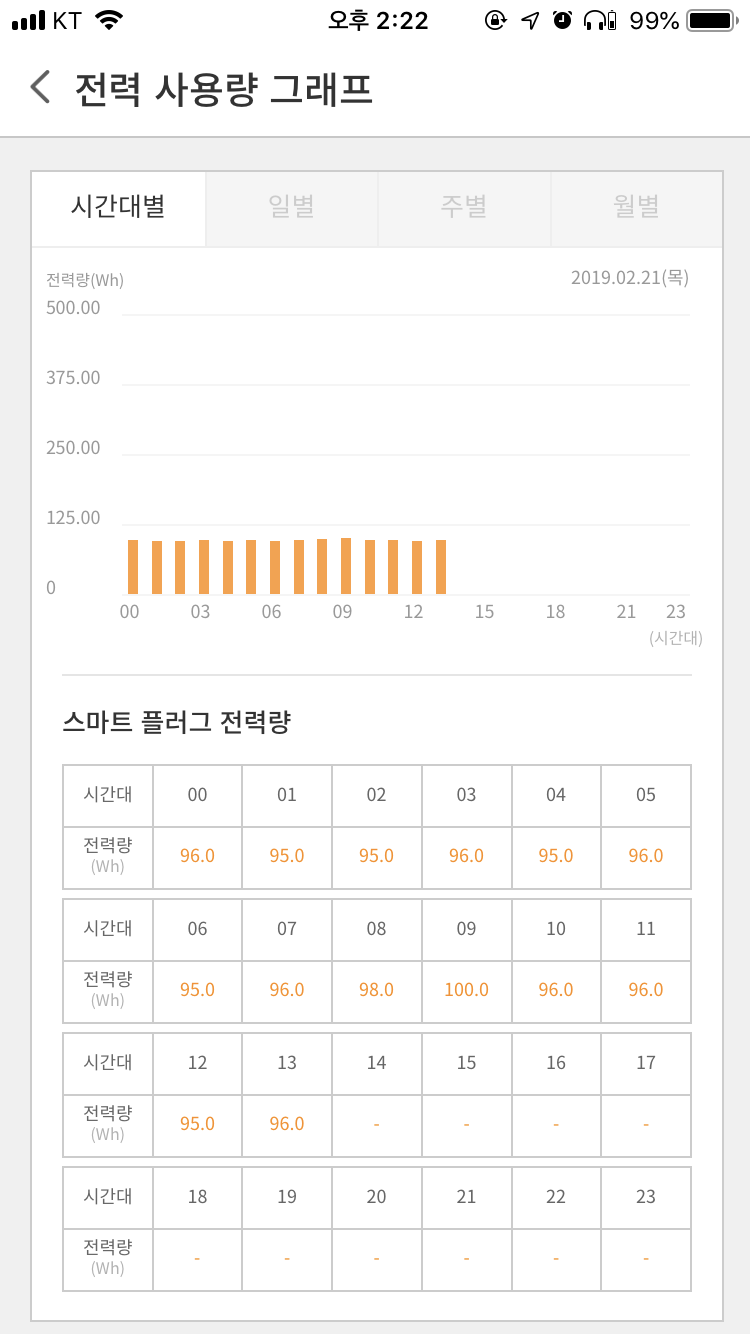Switch to the 월별 tab

tap(637, 208)
